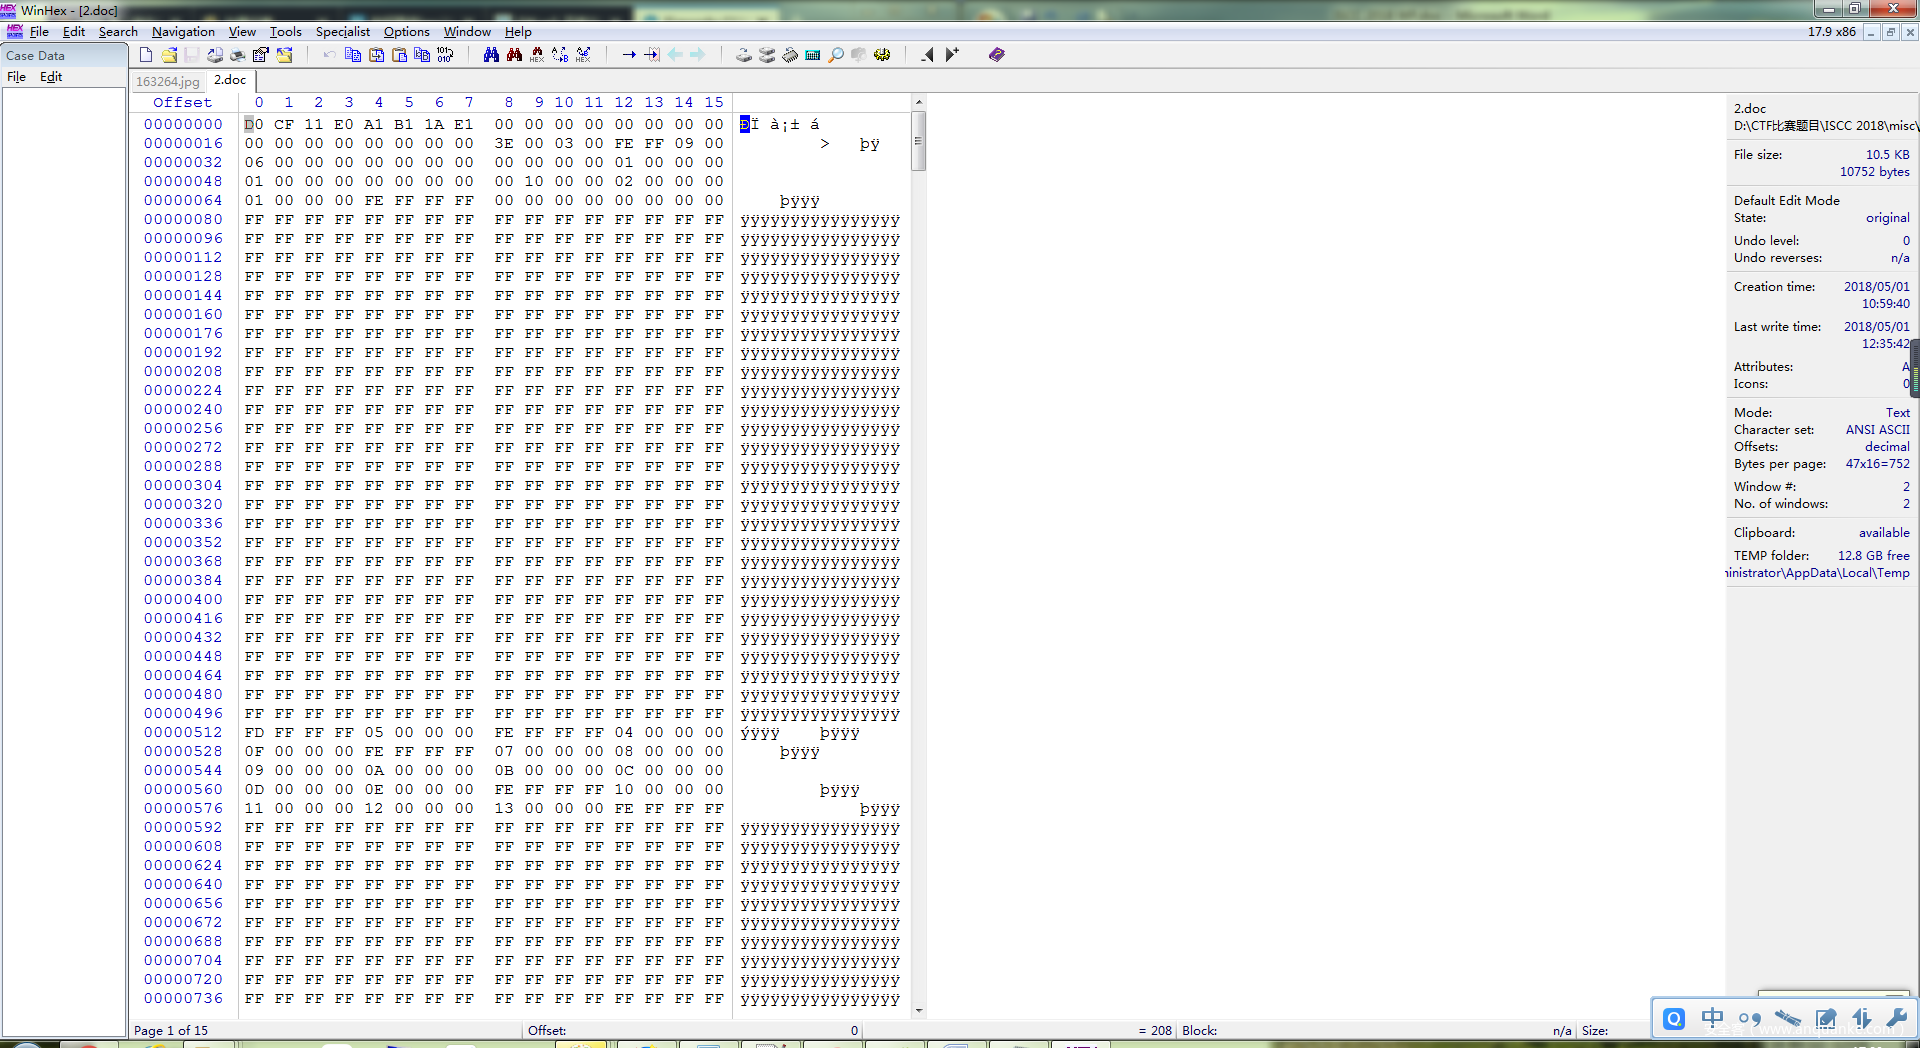
Task: Open the Case Data File menu
Action: coord(17,77)
